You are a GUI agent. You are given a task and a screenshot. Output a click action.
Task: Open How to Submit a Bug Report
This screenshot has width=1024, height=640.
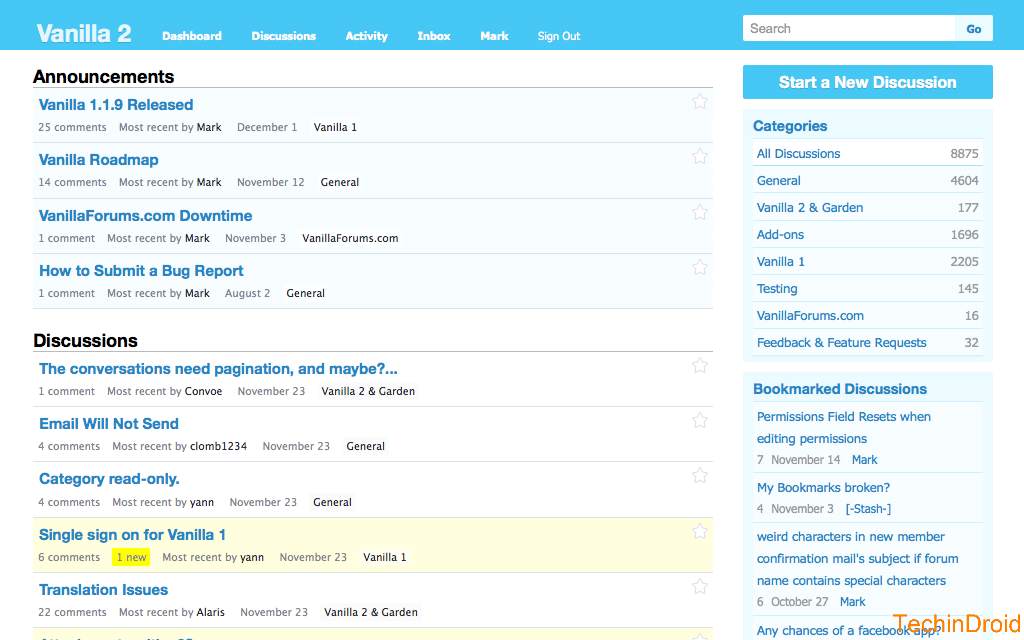point(141,271)
